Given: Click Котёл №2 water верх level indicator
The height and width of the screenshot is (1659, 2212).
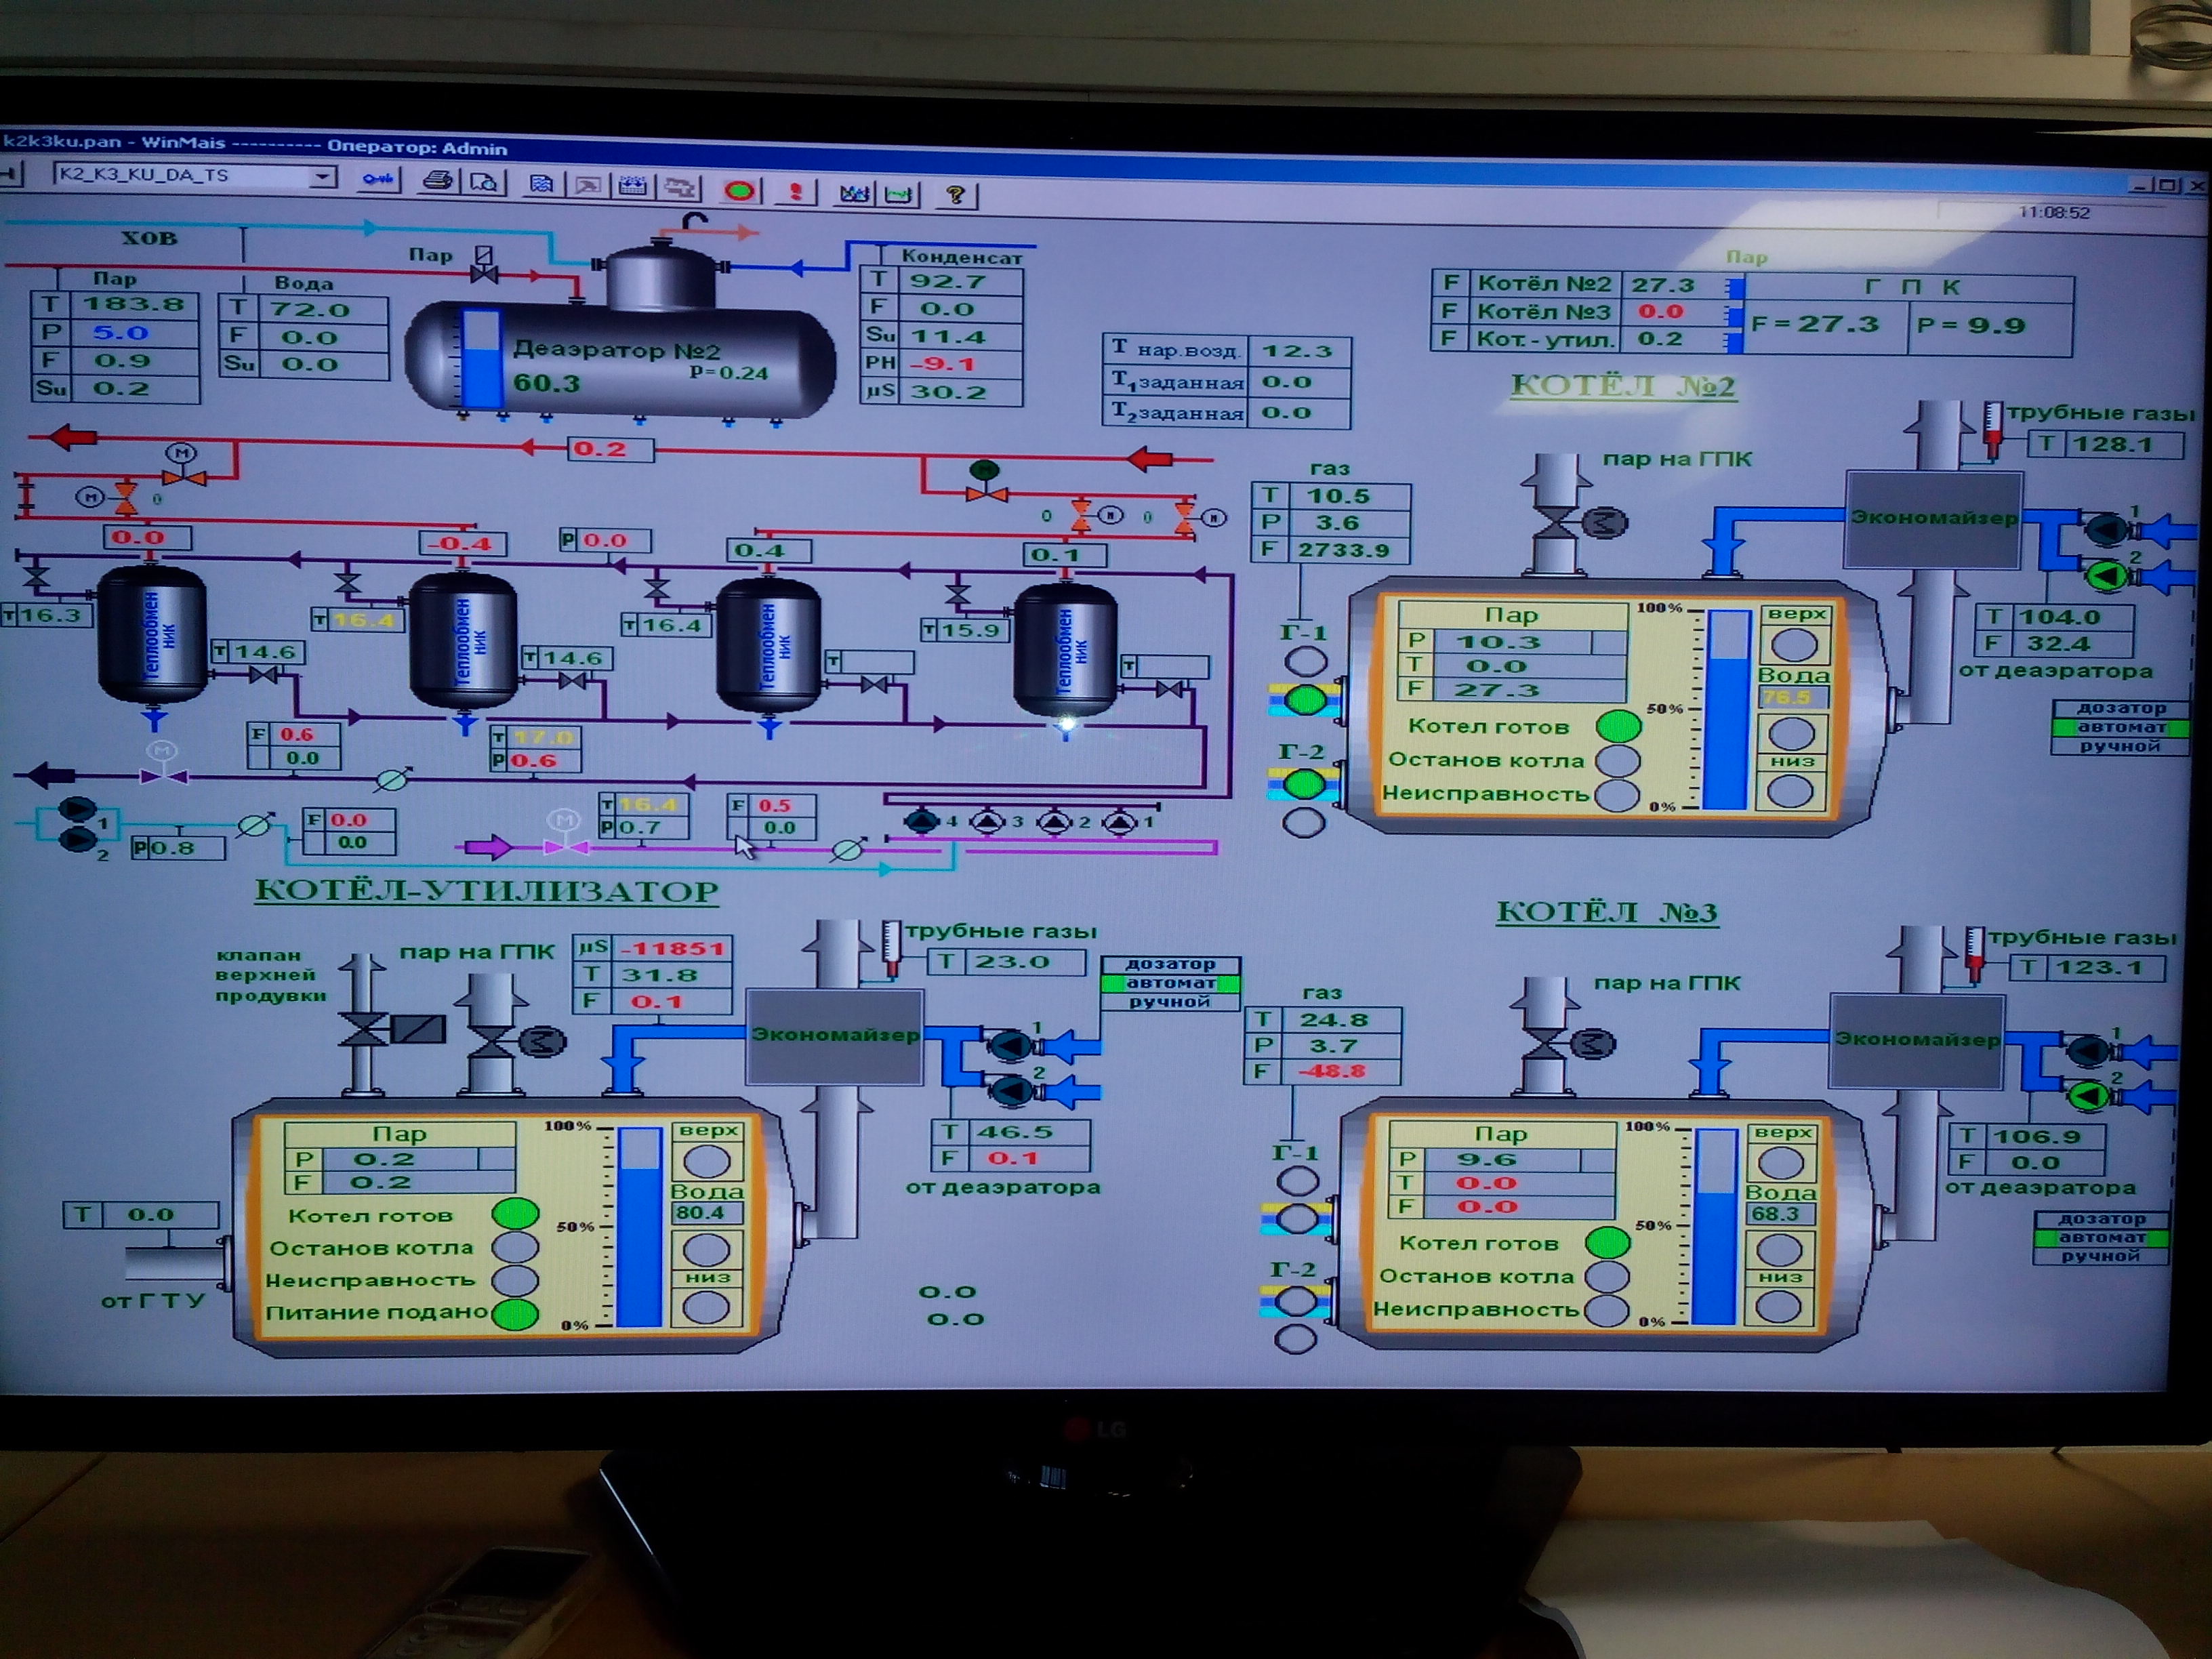Looking at the screenshot, I should click(x=1795, y=645).
